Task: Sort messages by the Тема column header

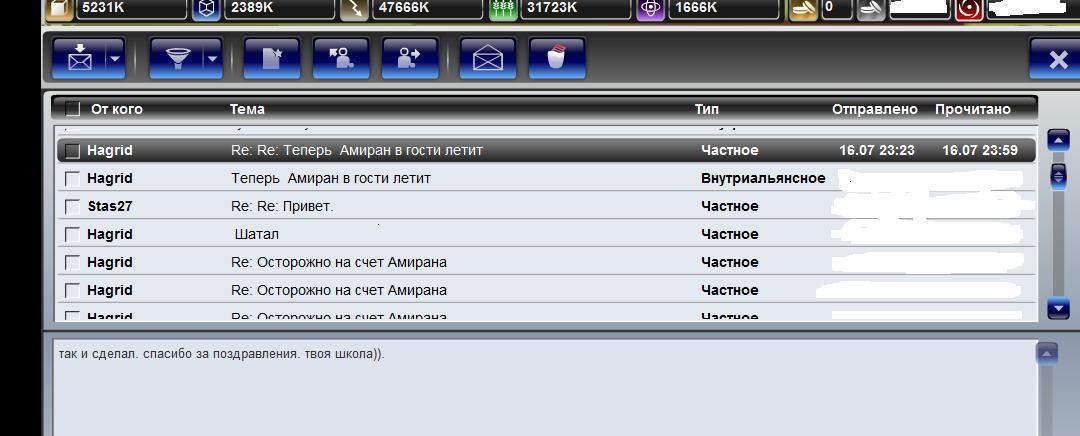Action: pos(247,109)
